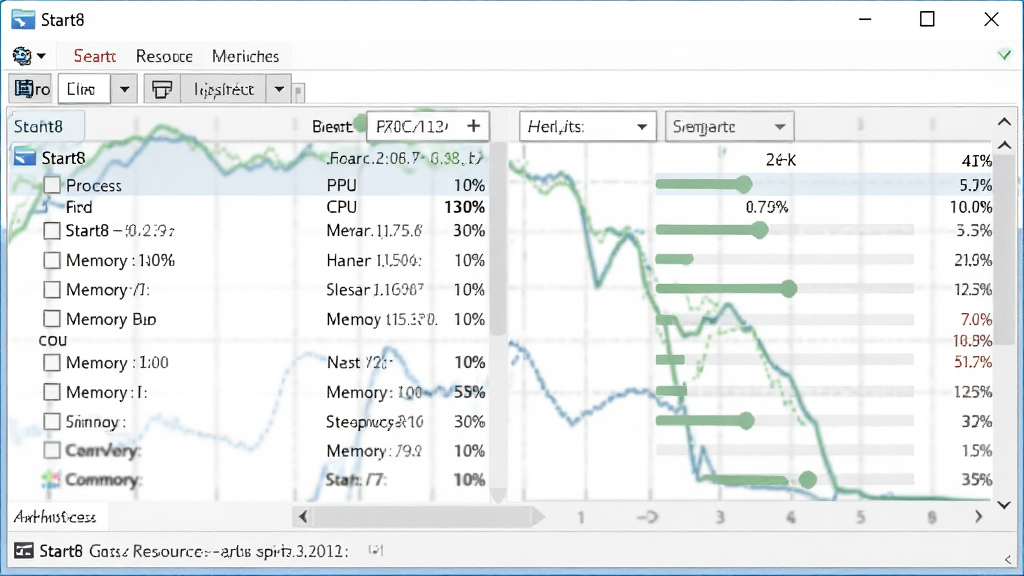Click the timeline right arrow
Viewport: 1024px width, 576px height.
click(978, 517)
